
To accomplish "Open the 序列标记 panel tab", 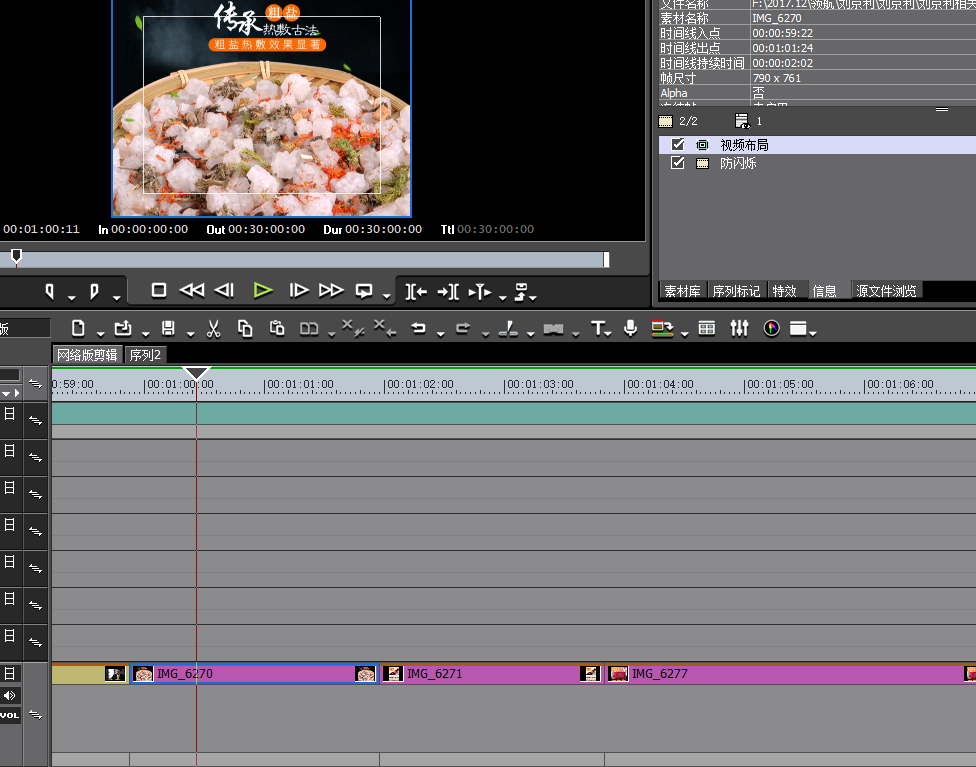I will 736,291.
